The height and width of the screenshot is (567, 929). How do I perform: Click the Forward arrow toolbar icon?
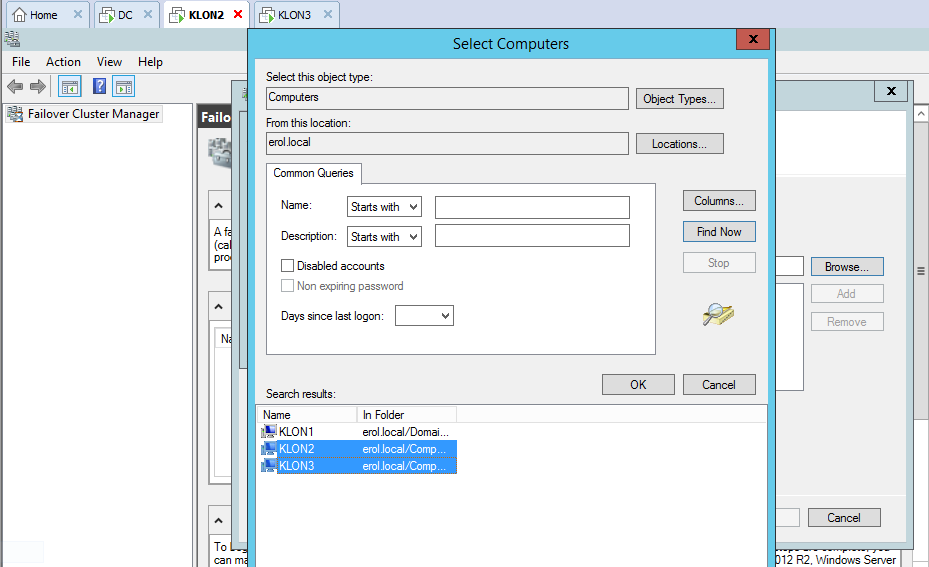(38, 87)
